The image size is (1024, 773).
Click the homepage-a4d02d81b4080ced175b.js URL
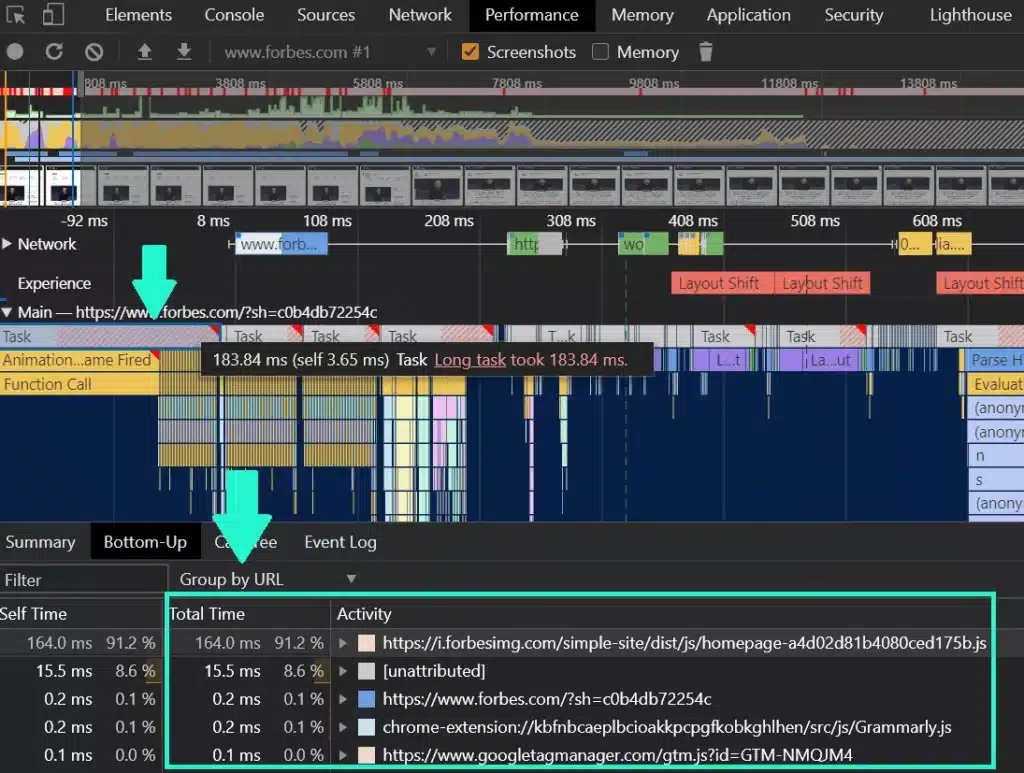tap(684, 643)
